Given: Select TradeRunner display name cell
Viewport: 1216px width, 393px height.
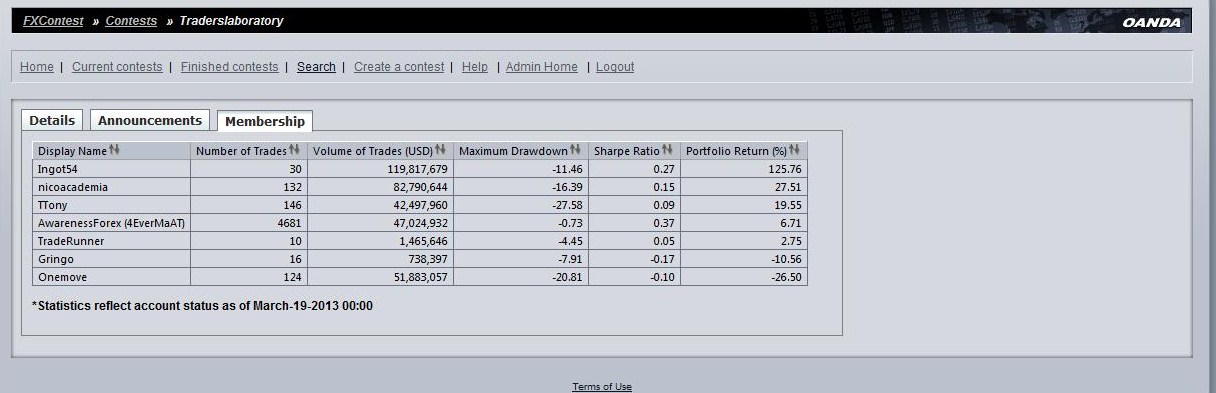Looking at the screenshot, I should tap(111, 241).
